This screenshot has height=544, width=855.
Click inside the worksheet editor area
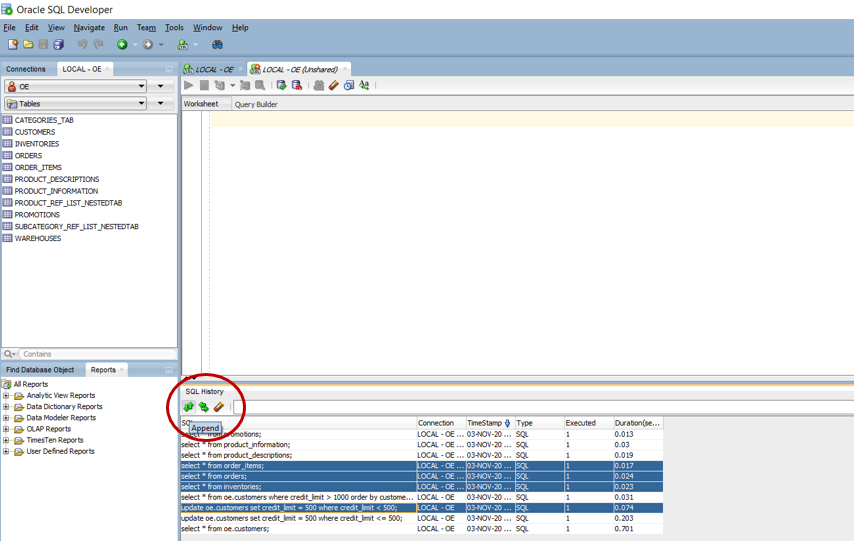tap(532, 243)
